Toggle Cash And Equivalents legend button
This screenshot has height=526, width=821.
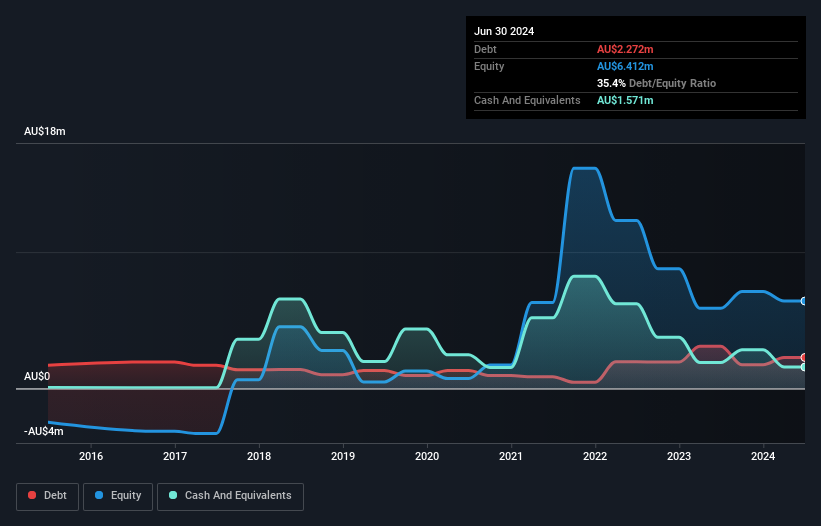pos(230,496)
